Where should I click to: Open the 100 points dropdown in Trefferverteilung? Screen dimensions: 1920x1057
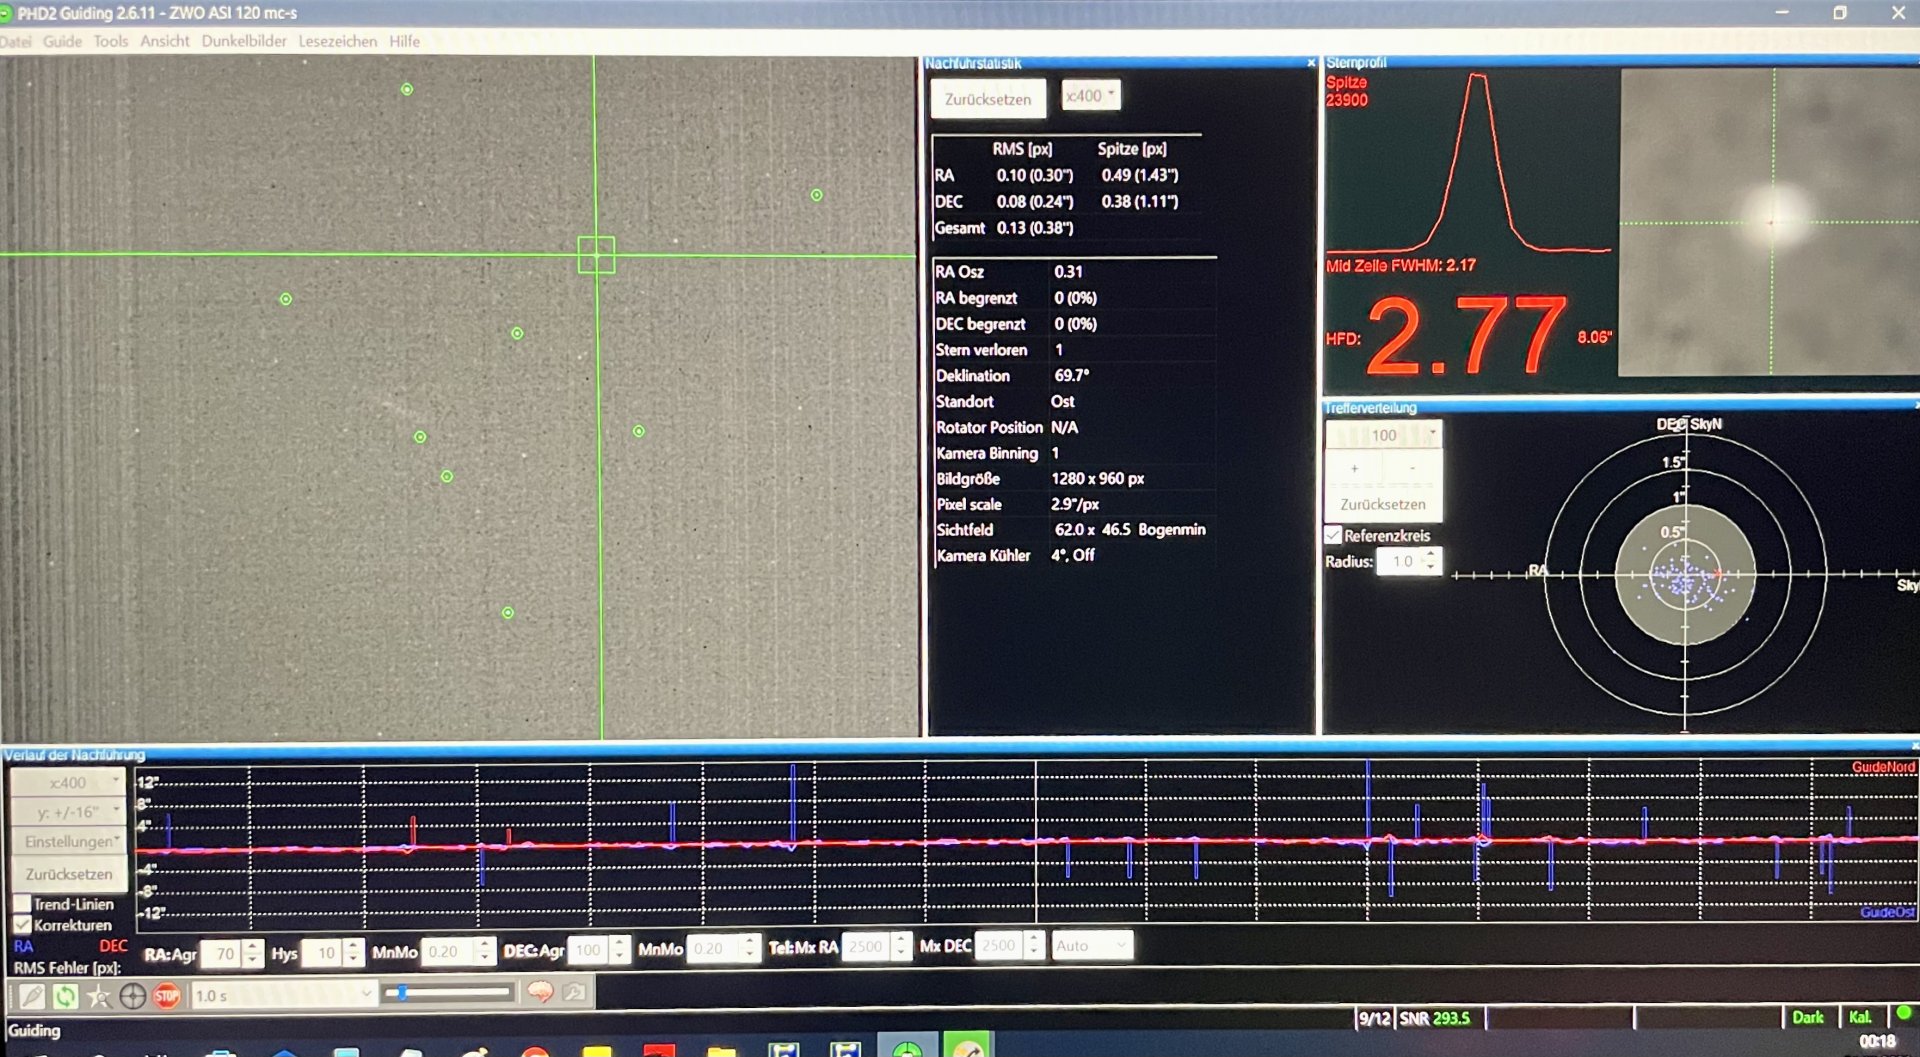tap(1384, 435)
